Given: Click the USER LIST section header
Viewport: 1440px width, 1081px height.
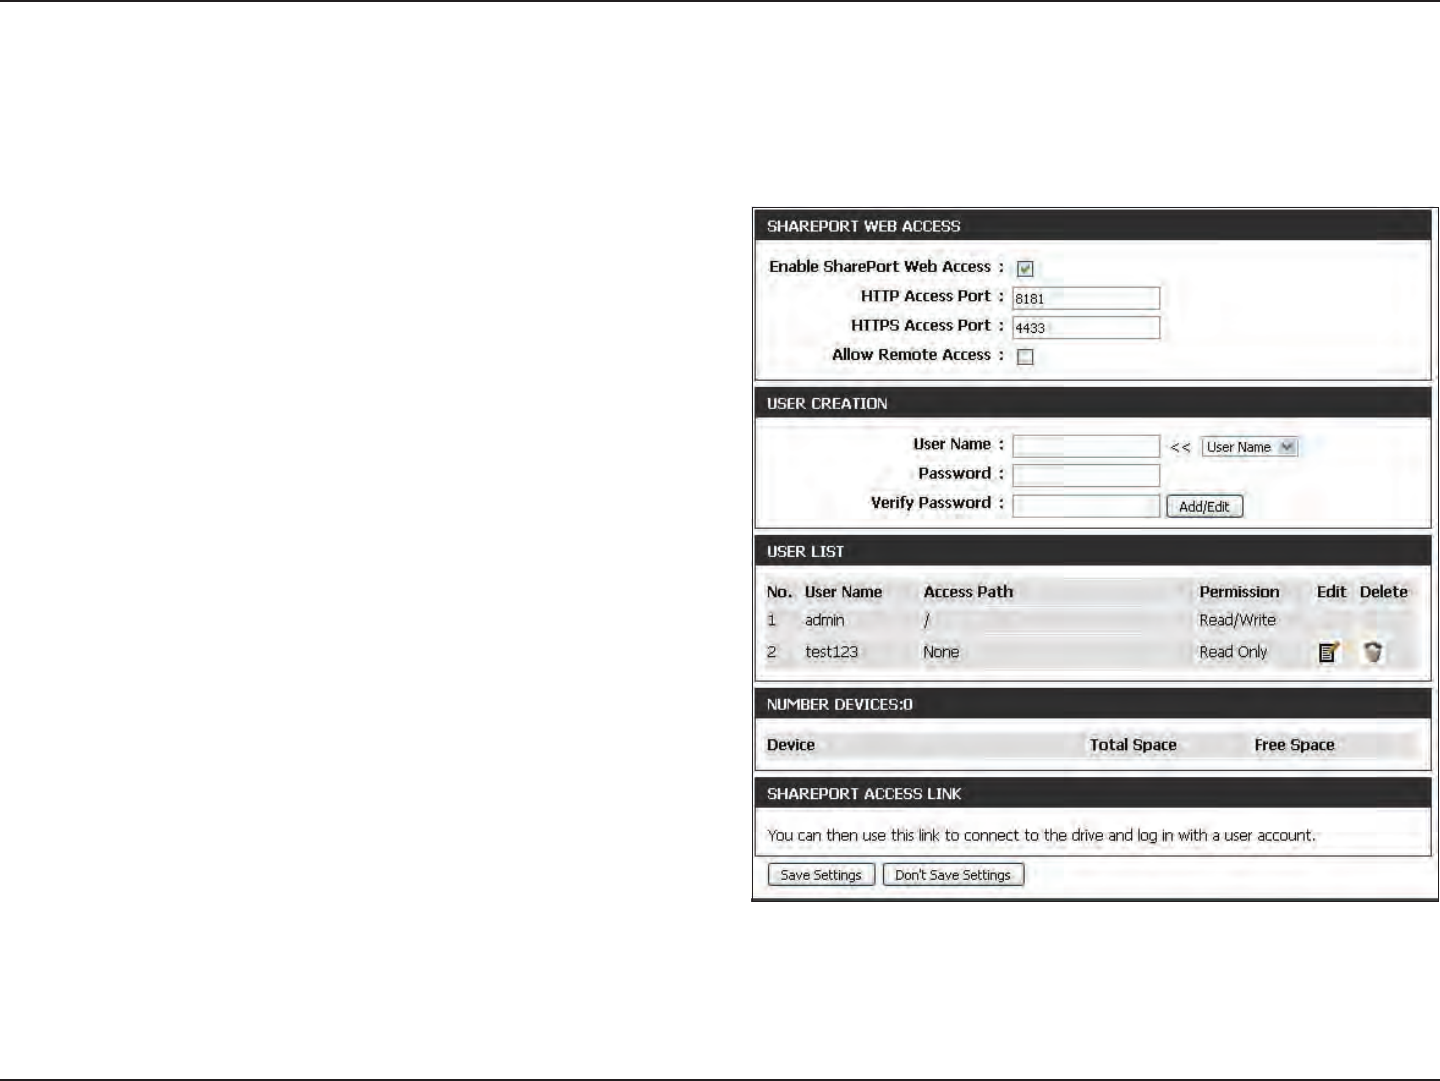Looking at the screenshot, I should click(x=1092, y=551).
